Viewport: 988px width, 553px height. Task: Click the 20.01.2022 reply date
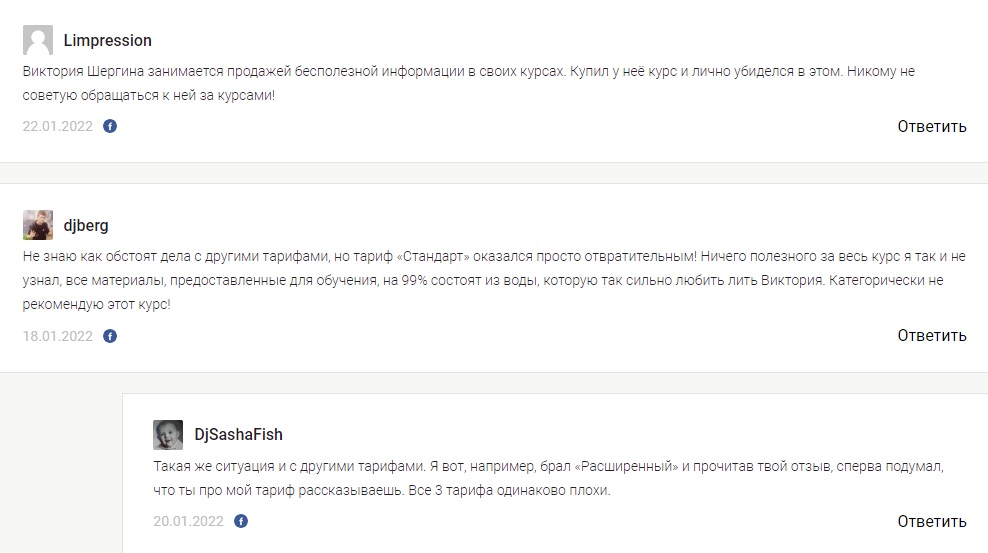pos(188,522)
